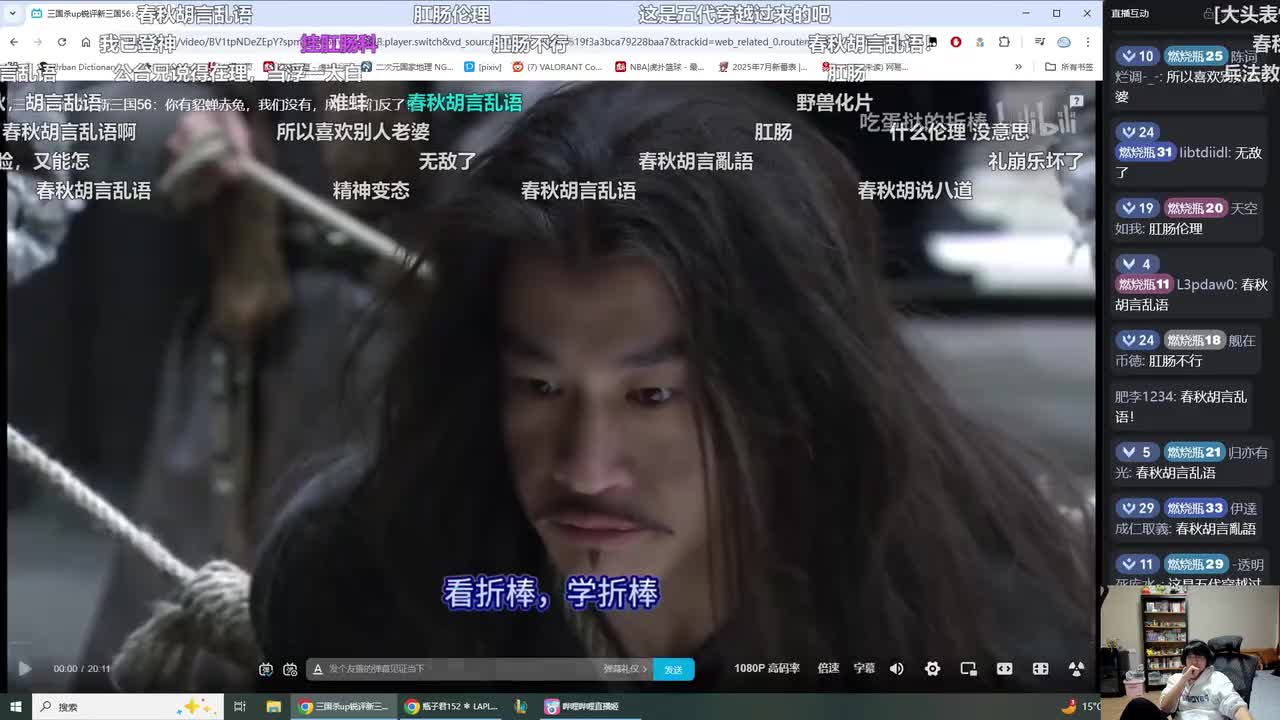Toggle danmaku display on the player
This screenshot has width=1280, height=720.
coord(266,669)
